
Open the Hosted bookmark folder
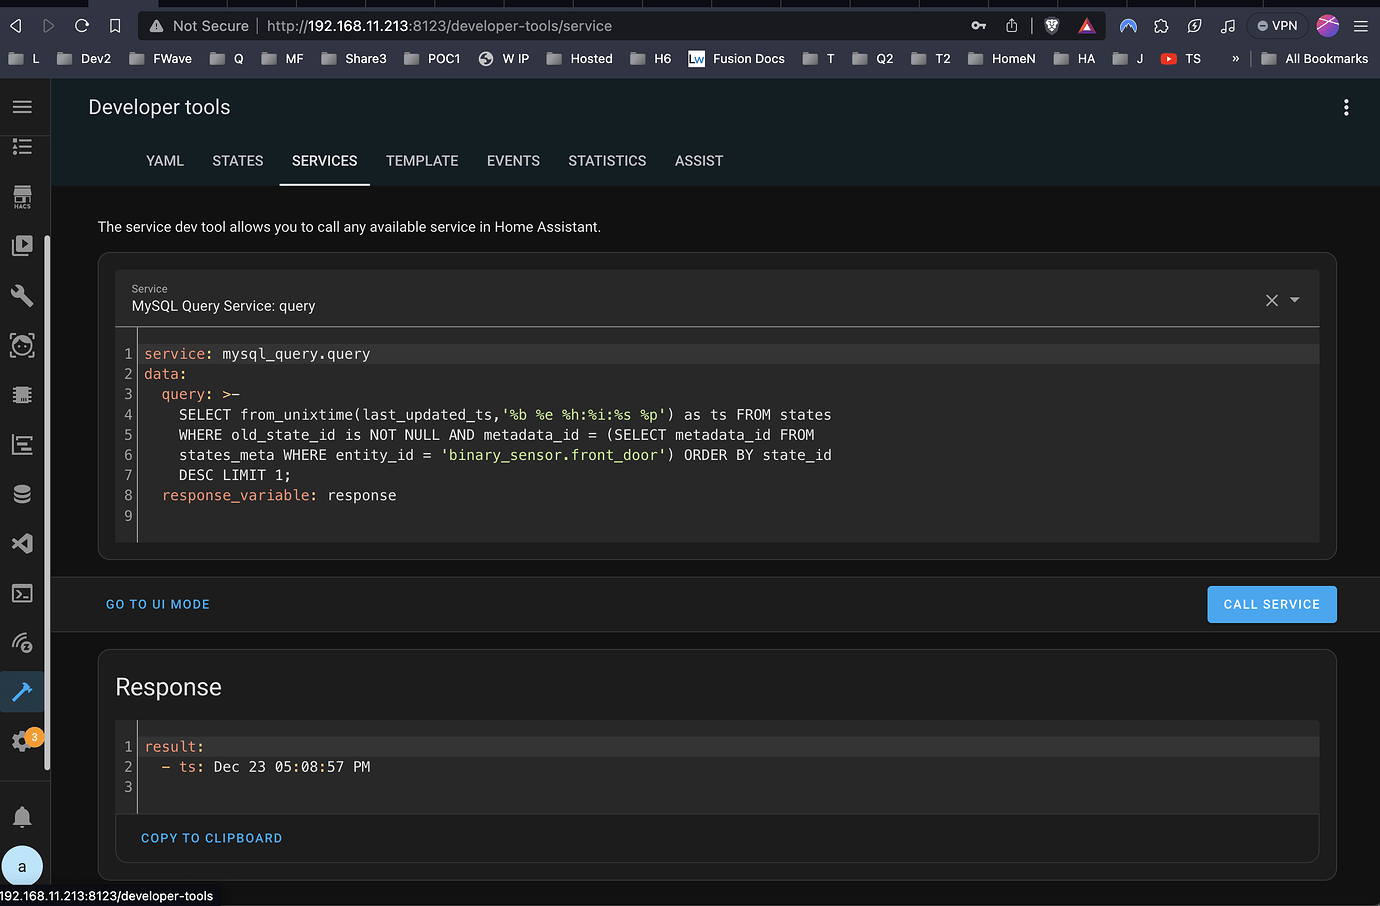point(580,59)
